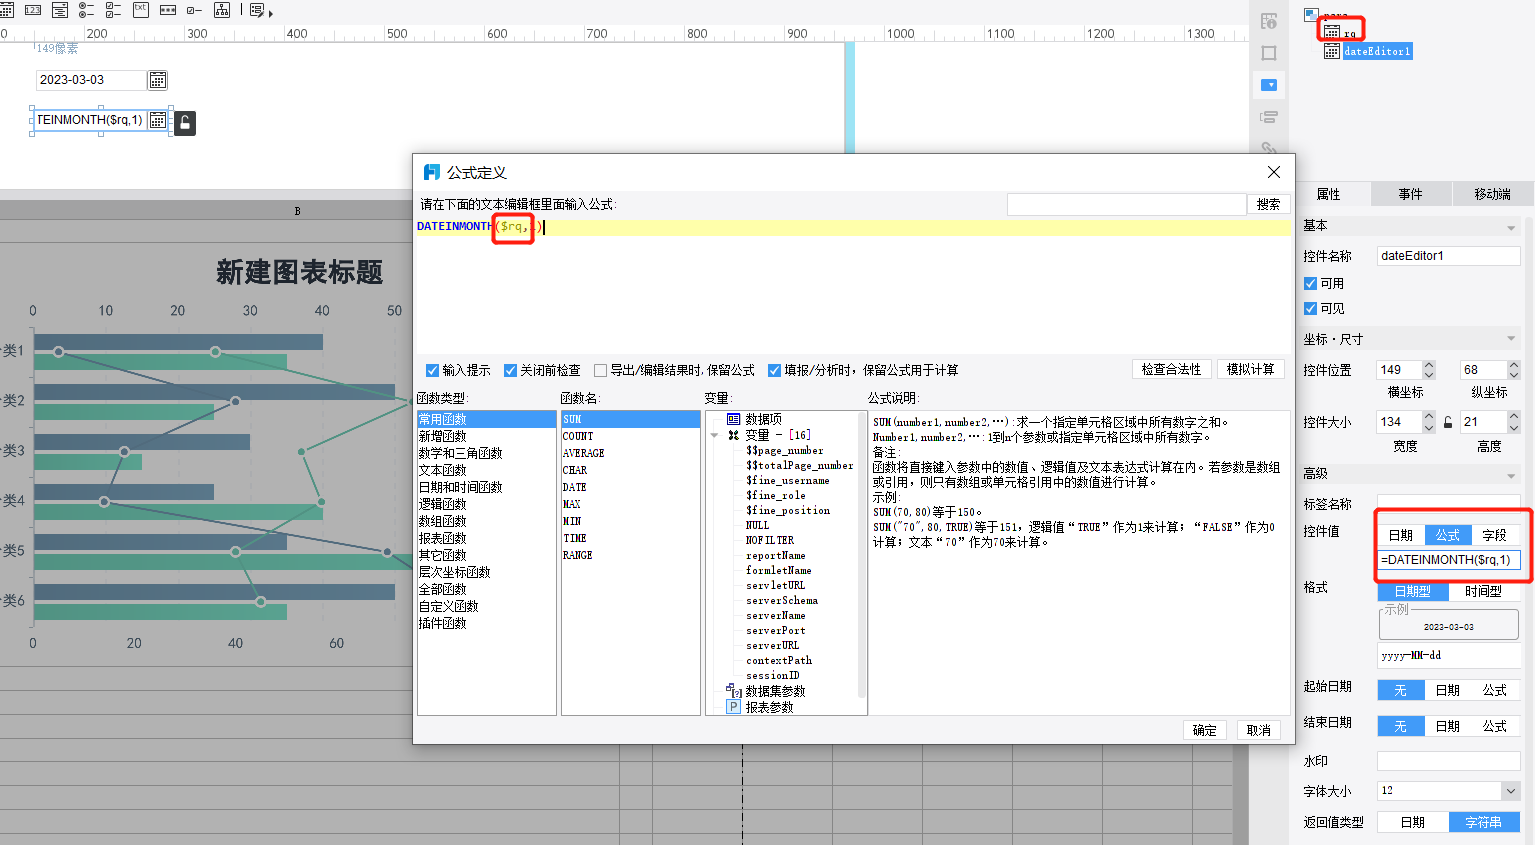Click calendar button beside 2023-03-03 field
Viewport: 1535px width, 845px height.
tap(158, 80)
